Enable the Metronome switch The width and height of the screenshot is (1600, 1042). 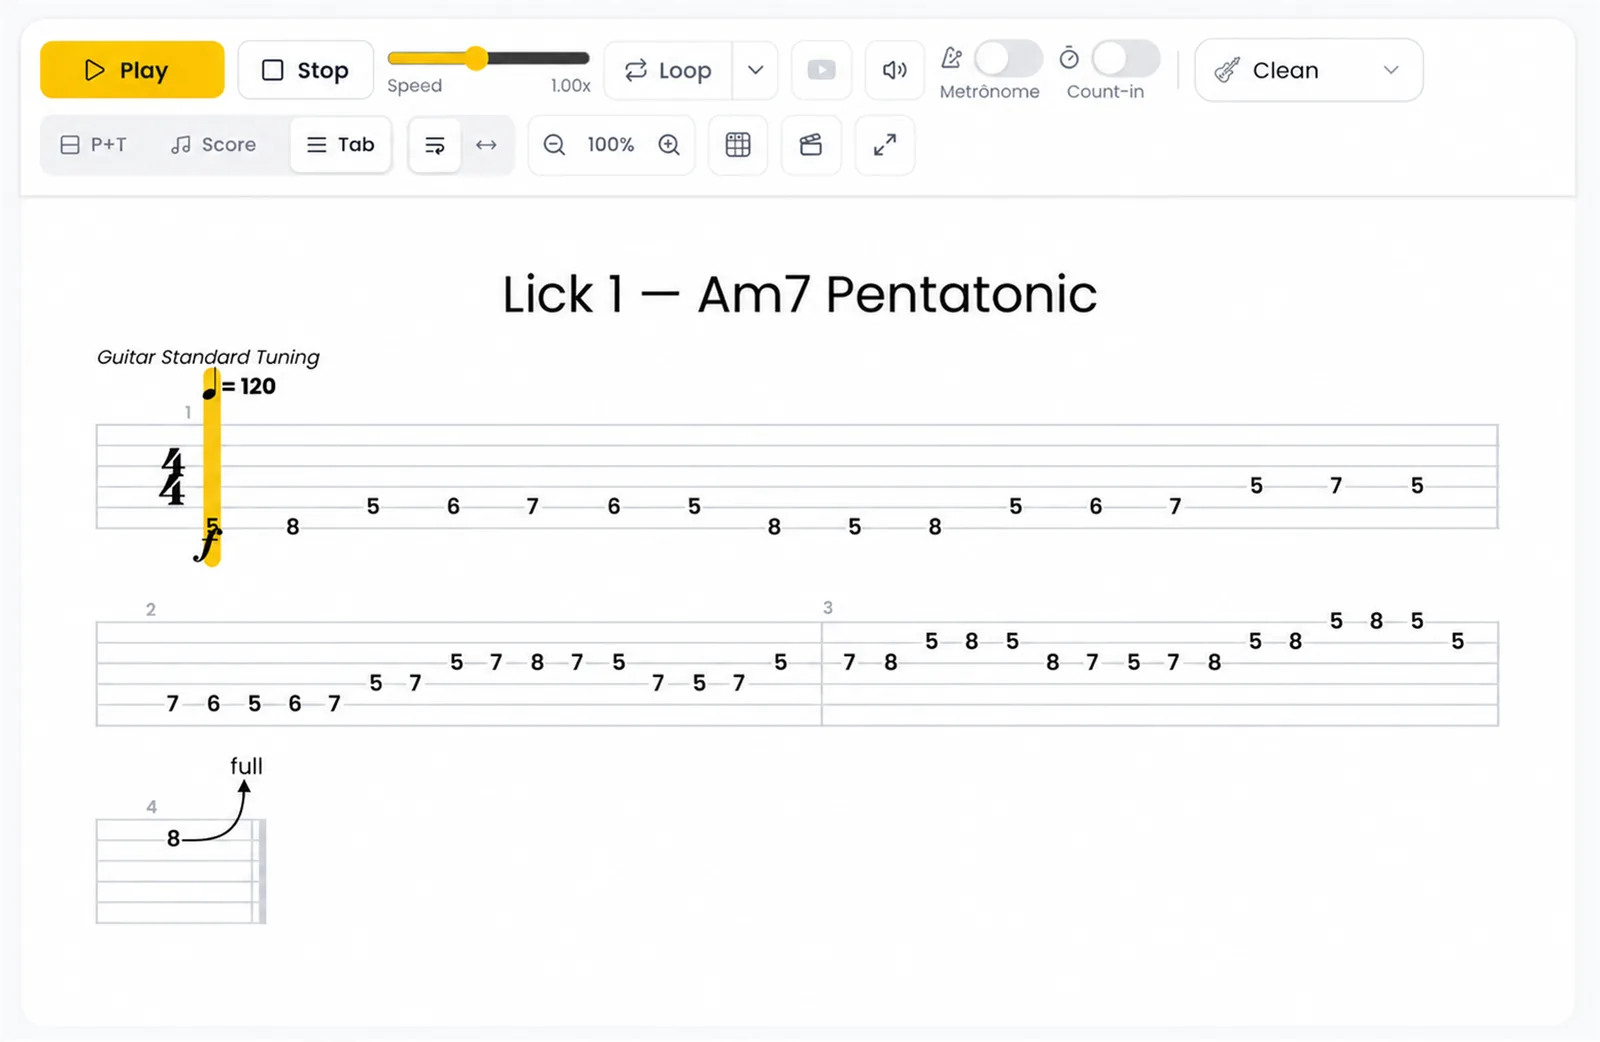point(1008,59)
